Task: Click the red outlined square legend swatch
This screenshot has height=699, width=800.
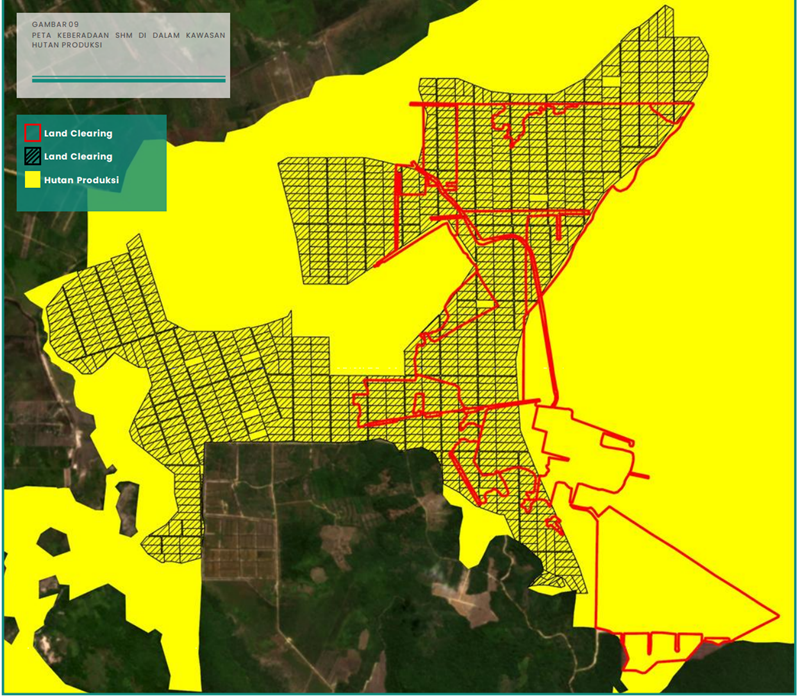Action: click(33, 133)
